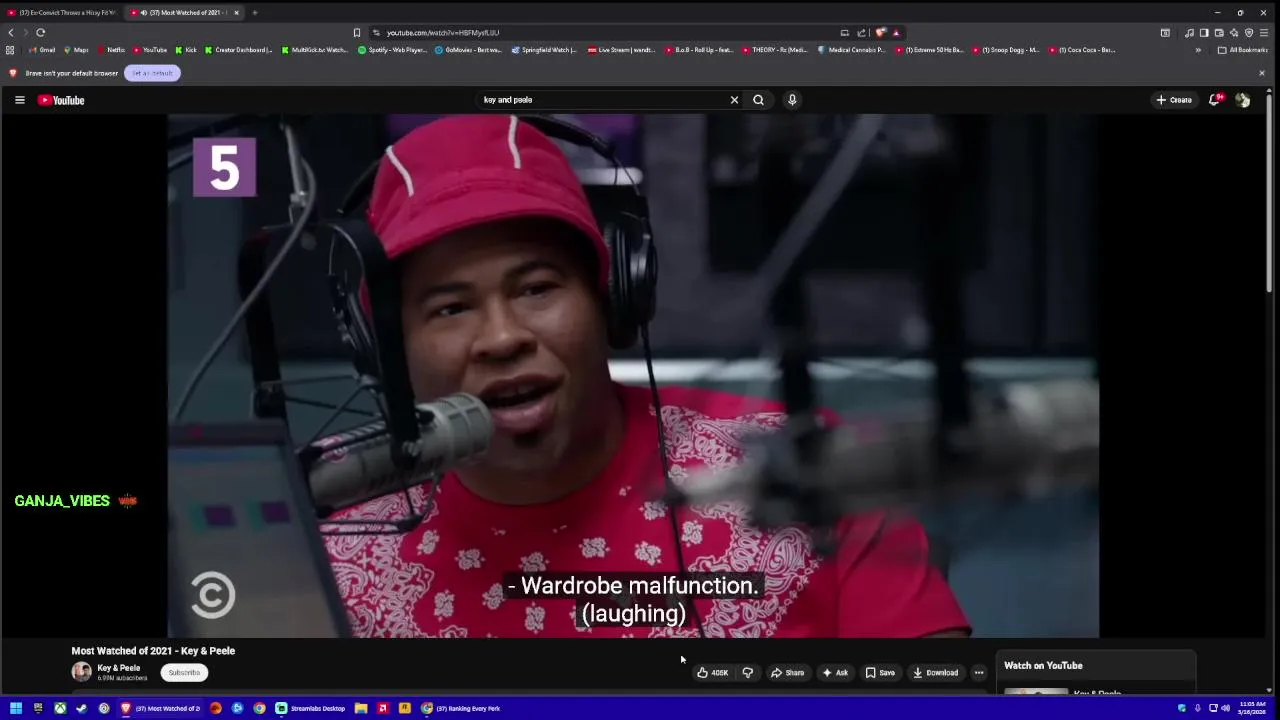Viewport: 1280px width, 720px height.
Task: Open the YouTube account avatar menu
Action: coord(1243,100)
